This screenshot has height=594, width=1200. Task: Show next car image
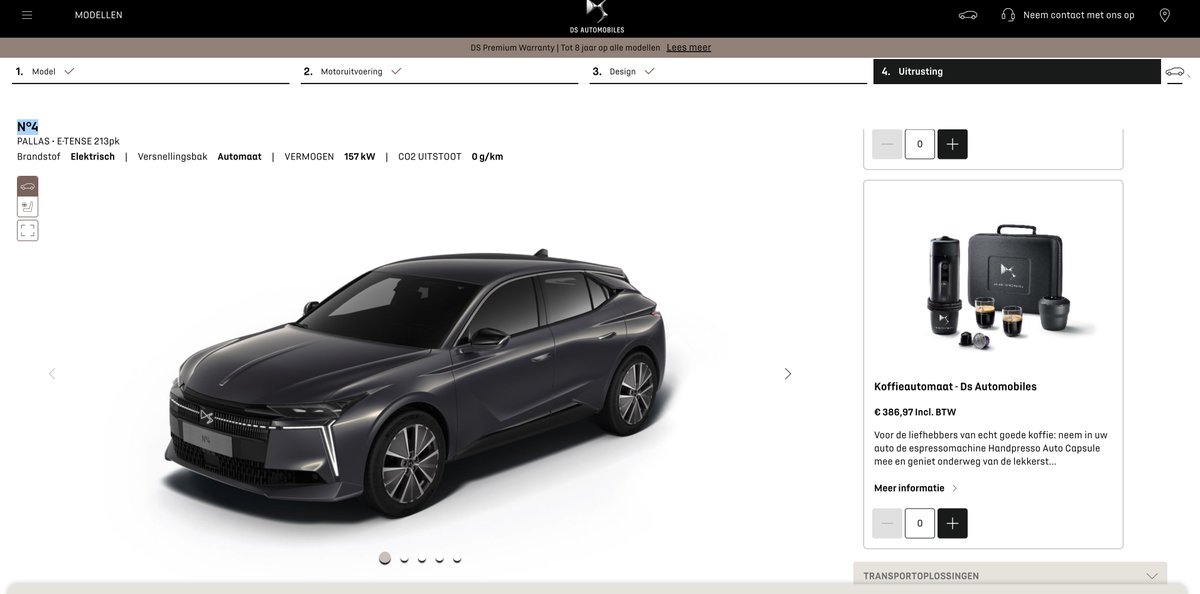788,374
